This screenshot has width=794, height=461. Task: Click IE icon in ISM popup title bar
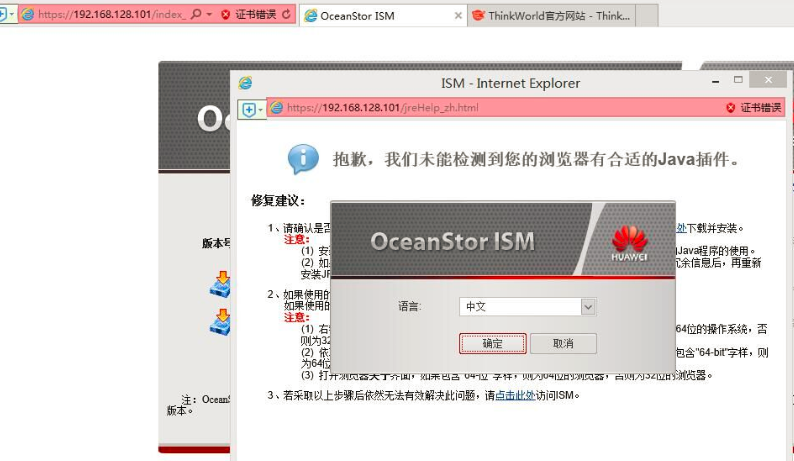point(246,83)
